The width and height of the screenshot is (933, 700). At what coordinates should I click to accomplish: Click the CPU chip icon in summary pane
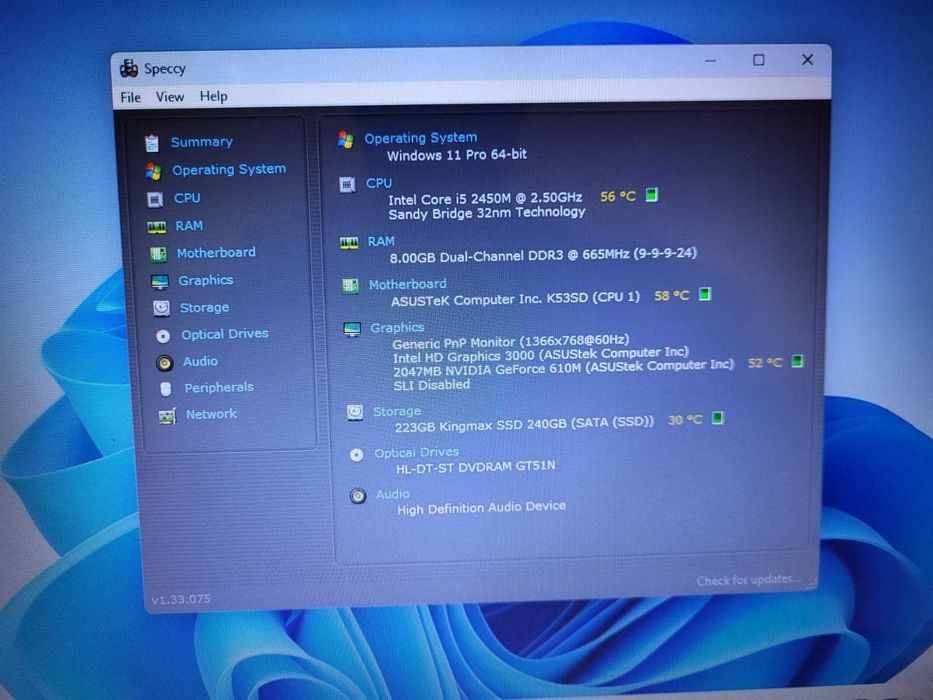point(347,185)
